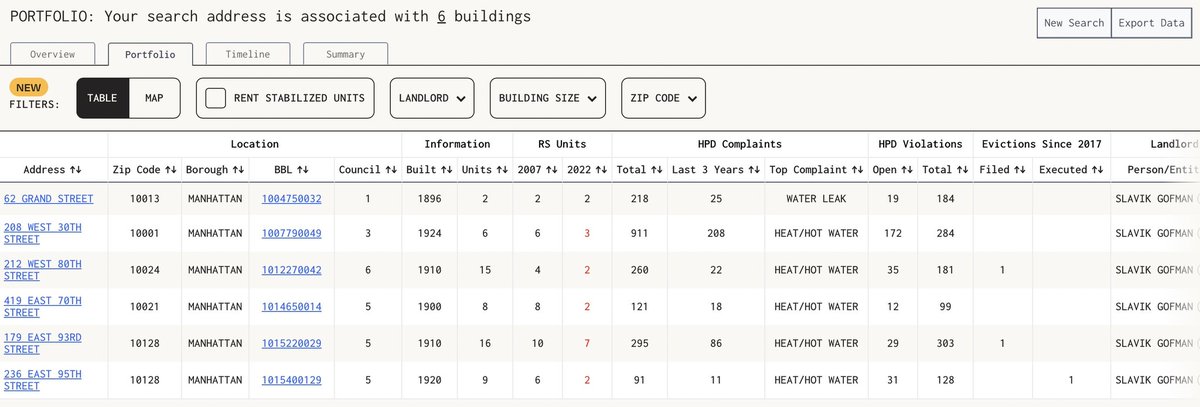Screen dimensions: 1200x407
Task: Click WATER LEAK top complaint cell
Action: (x=816, y=199)
